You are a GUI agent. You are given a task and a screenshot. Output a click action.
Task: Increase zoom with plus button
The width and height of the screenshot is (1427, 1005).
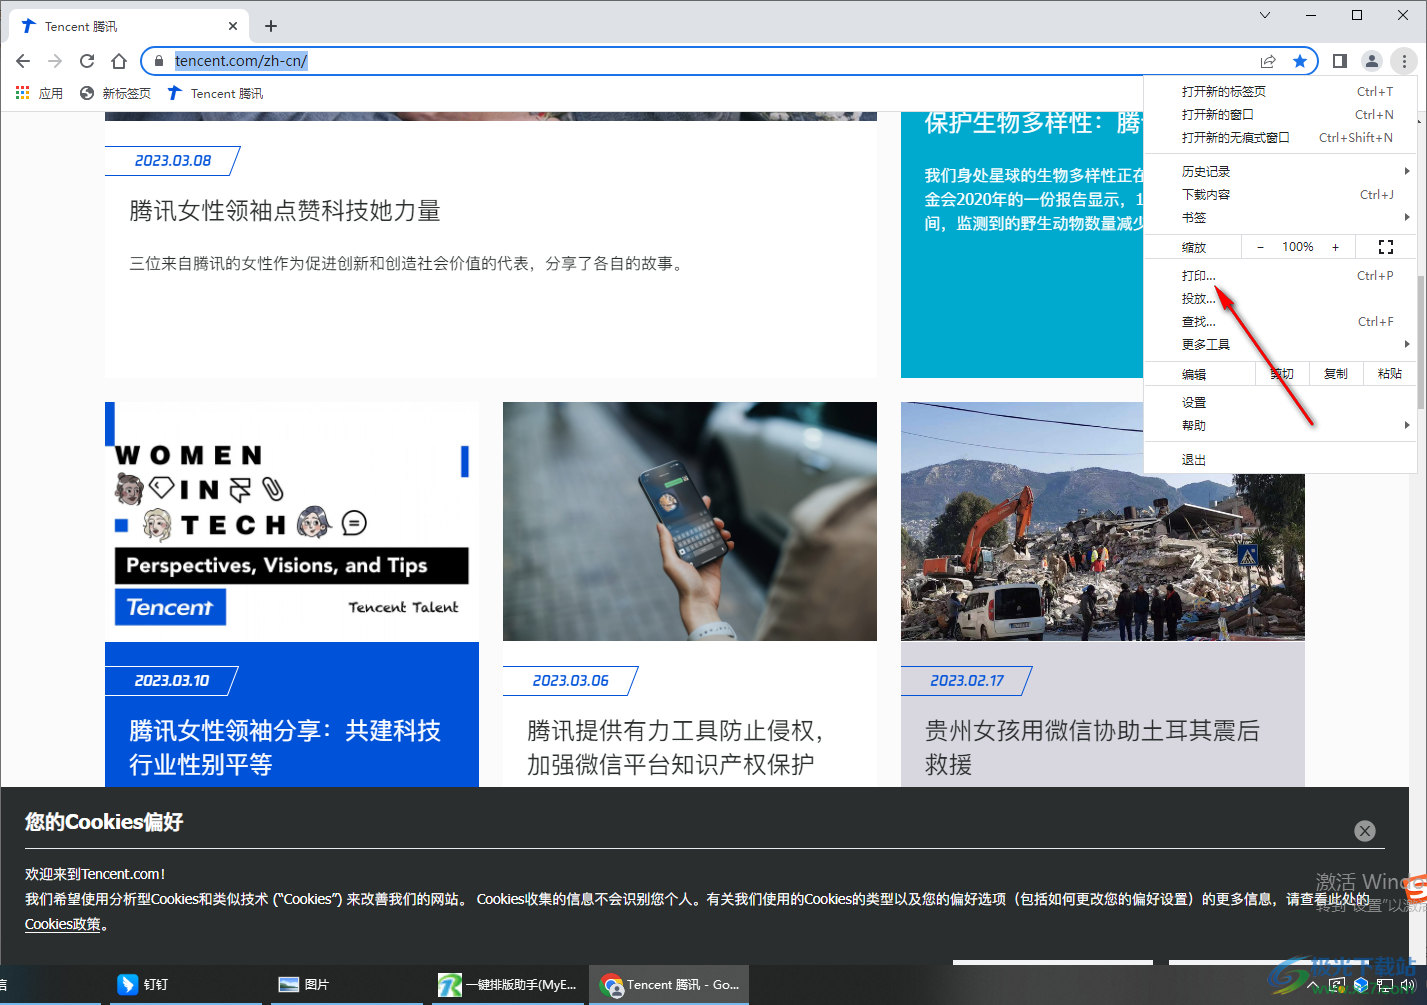tap(1335, 247)
